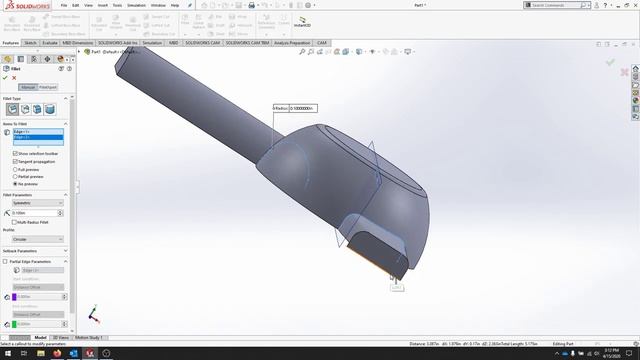Open the Motion Study 1 tab

(89, 338)
